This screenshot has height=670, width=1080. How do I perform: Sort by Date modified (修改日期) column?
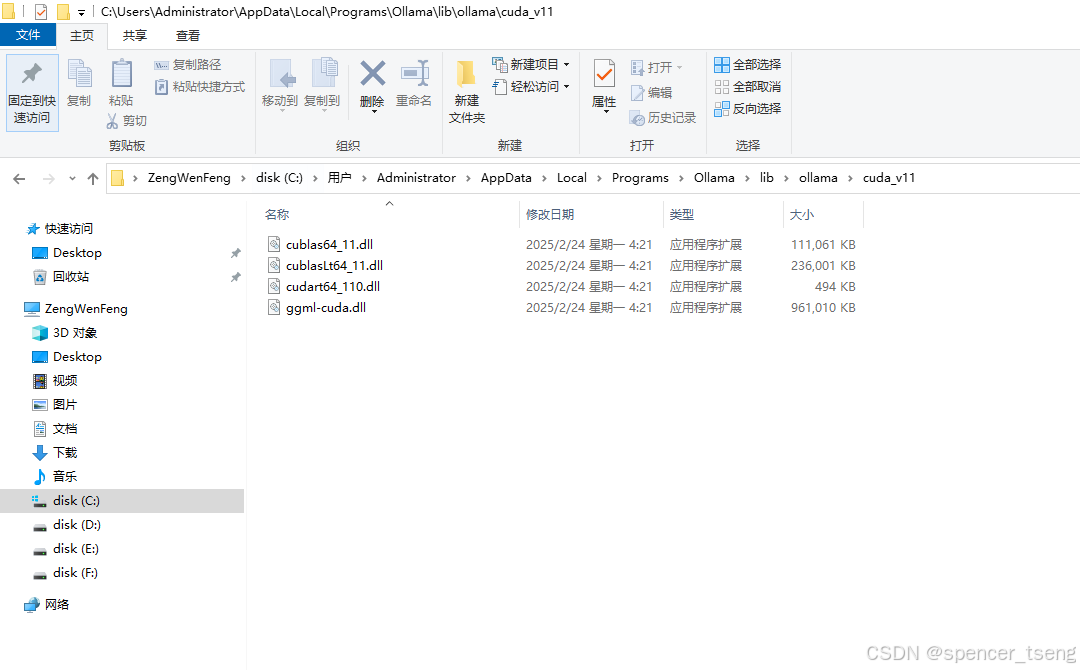click(x=550, y=215)
